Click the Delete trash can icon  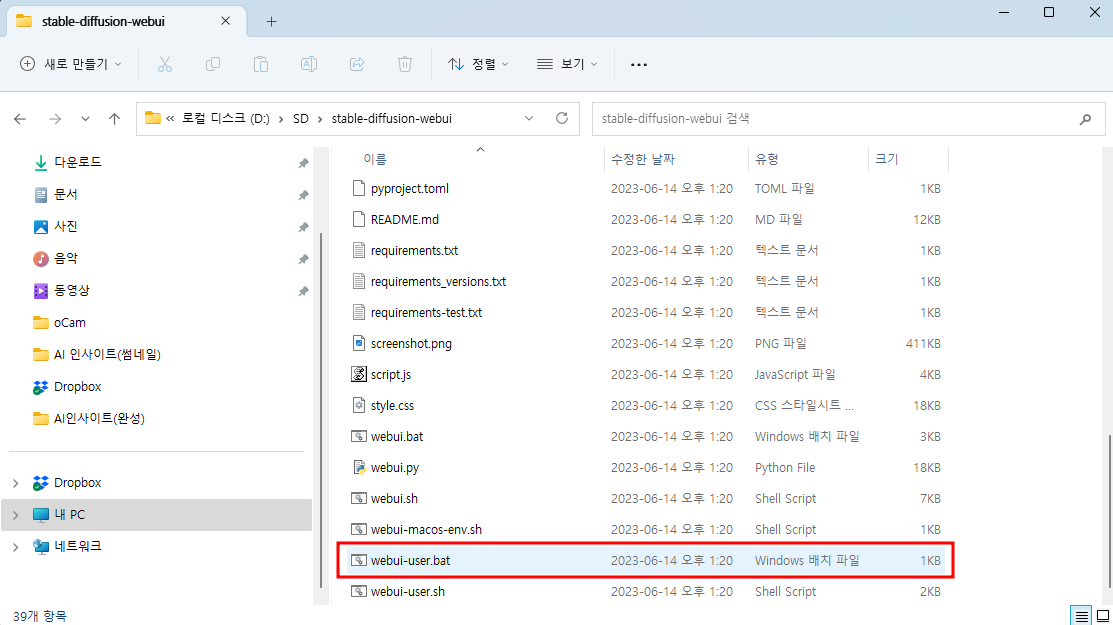click(x=405, y=65)
